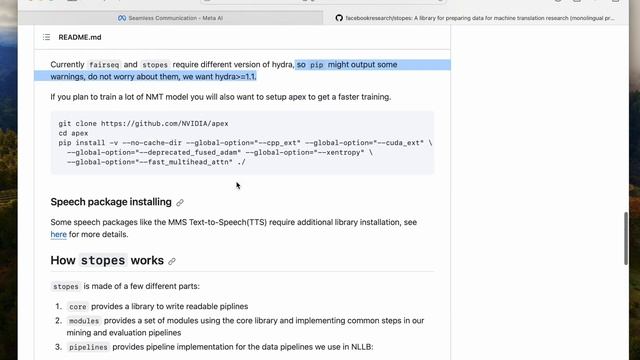Viewport: 640px width, 360px height.
Task: Click the '--deprecated_fused_adam' code line
Action: (220, 153)
